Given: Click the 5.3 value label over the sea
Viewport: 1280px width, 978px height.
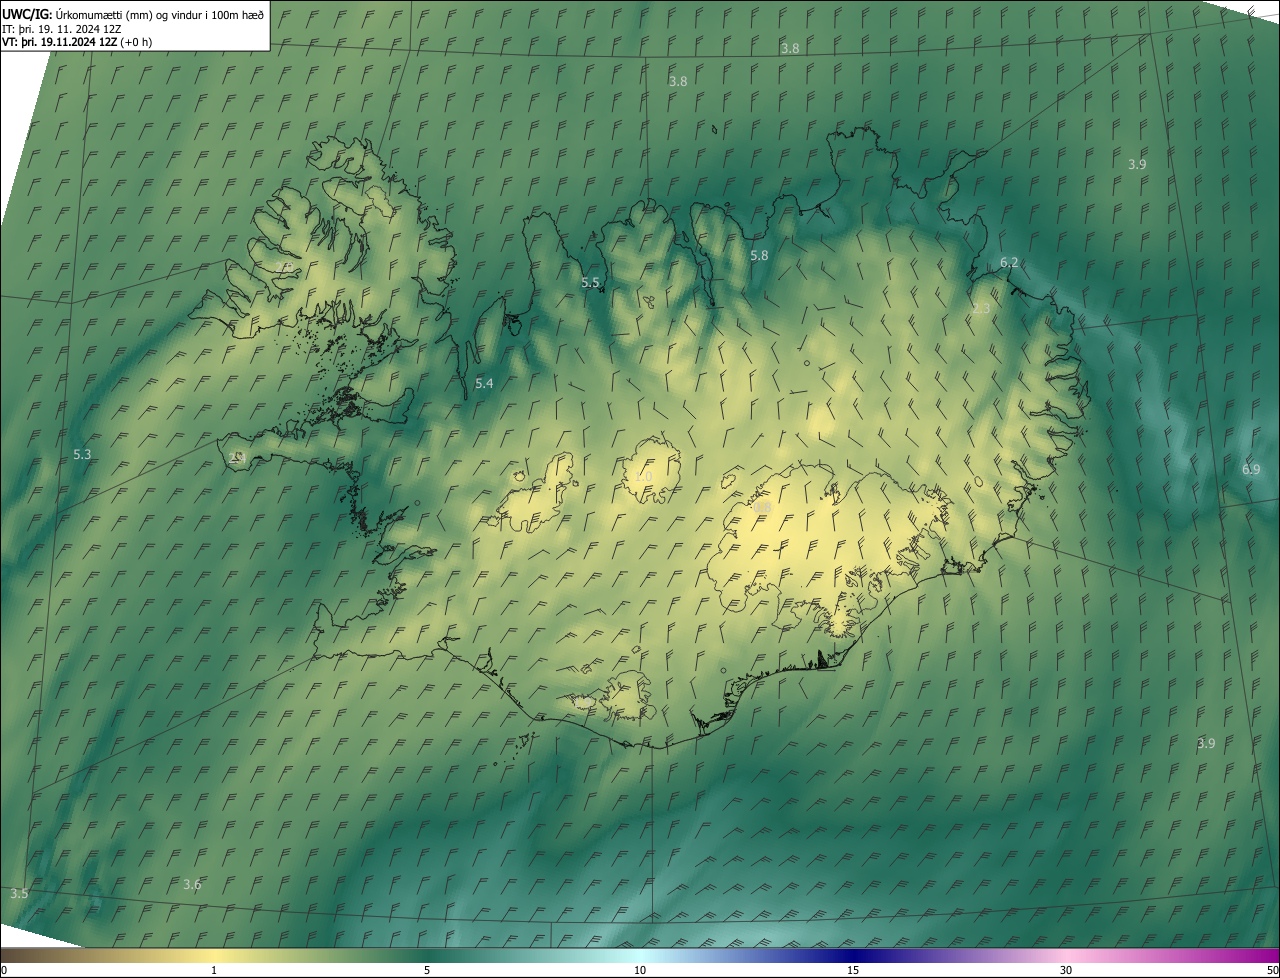Looking at the screenshot, I should click(x=82, y=455).
